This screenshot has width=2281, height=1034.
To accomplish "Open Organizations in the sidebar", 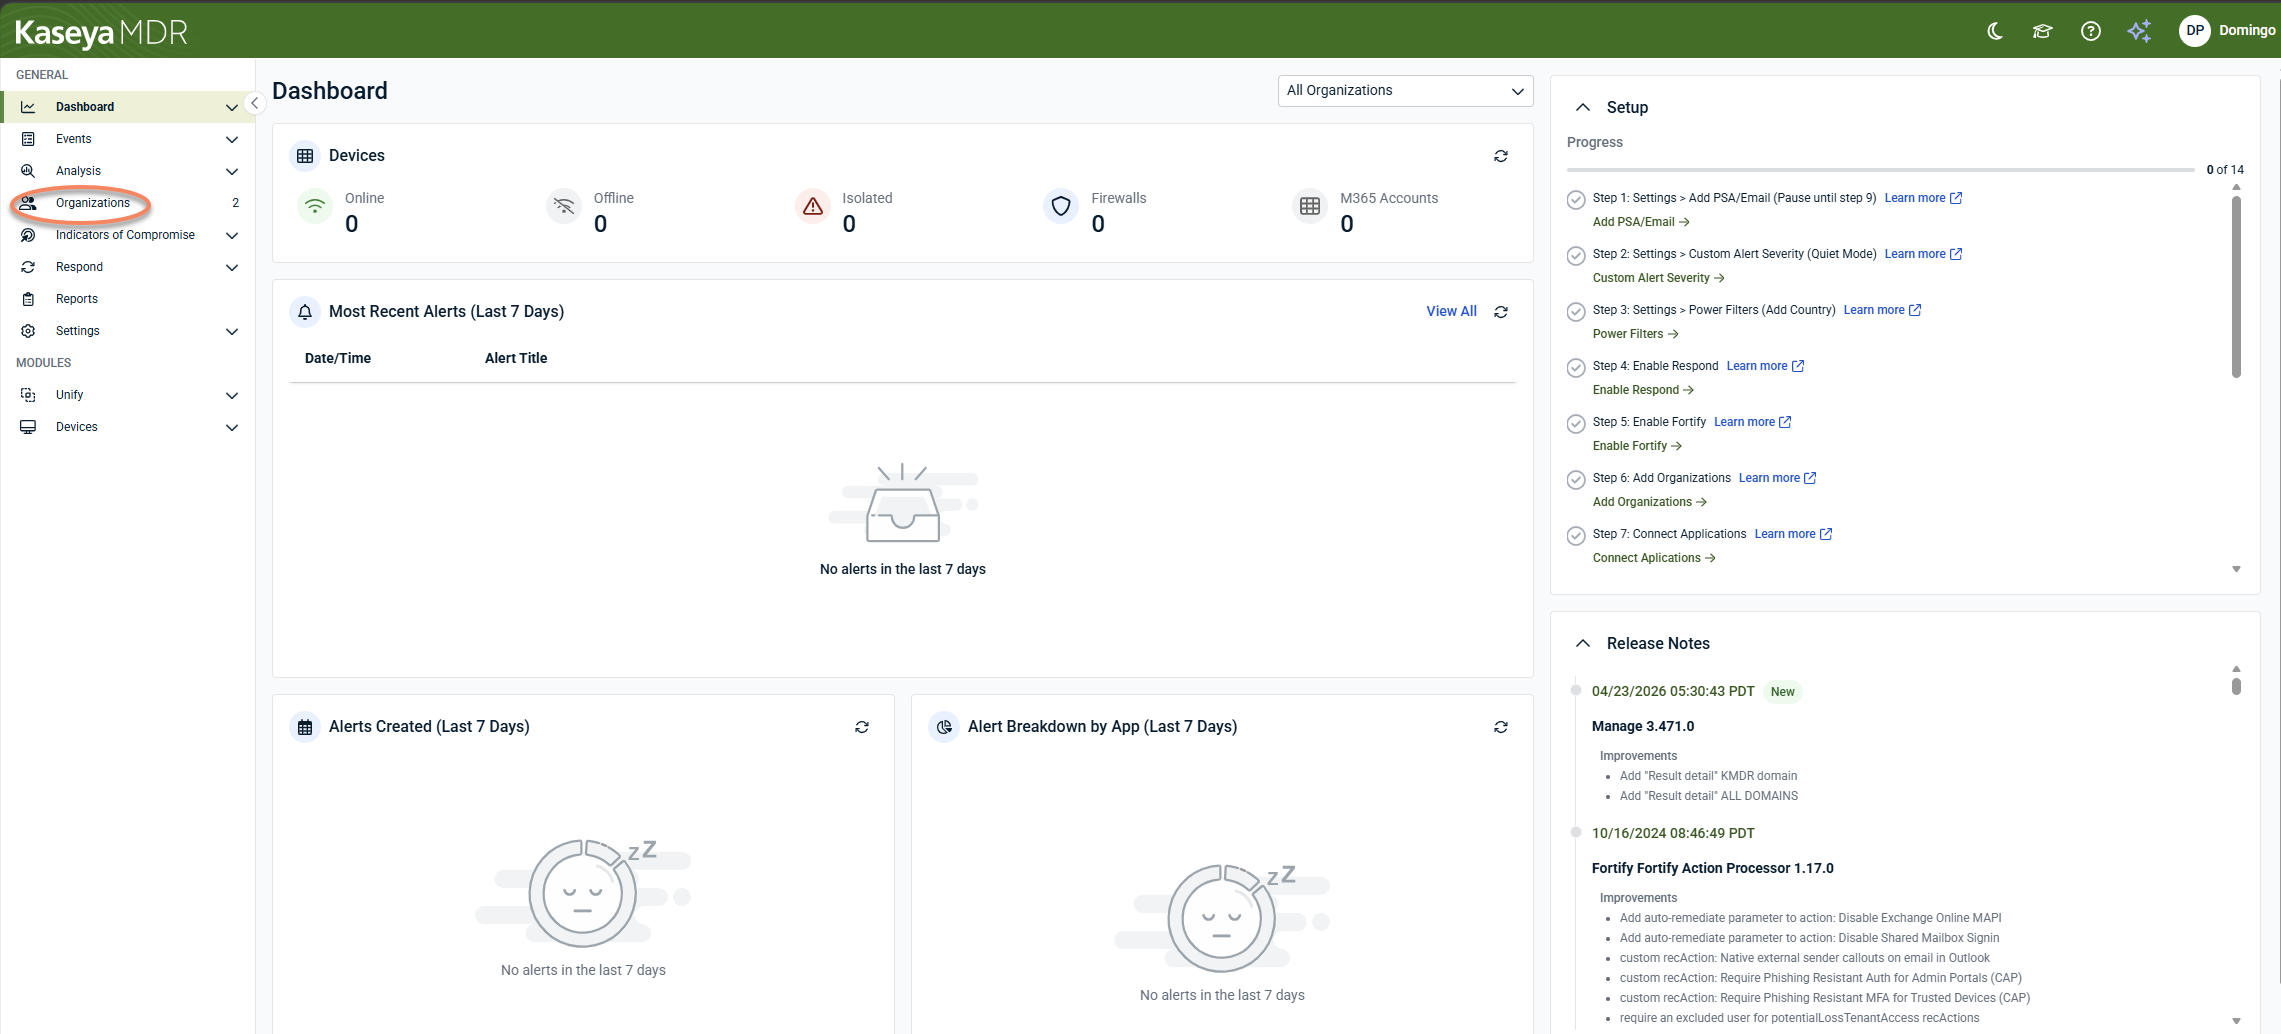I will [x=128, y=203].
